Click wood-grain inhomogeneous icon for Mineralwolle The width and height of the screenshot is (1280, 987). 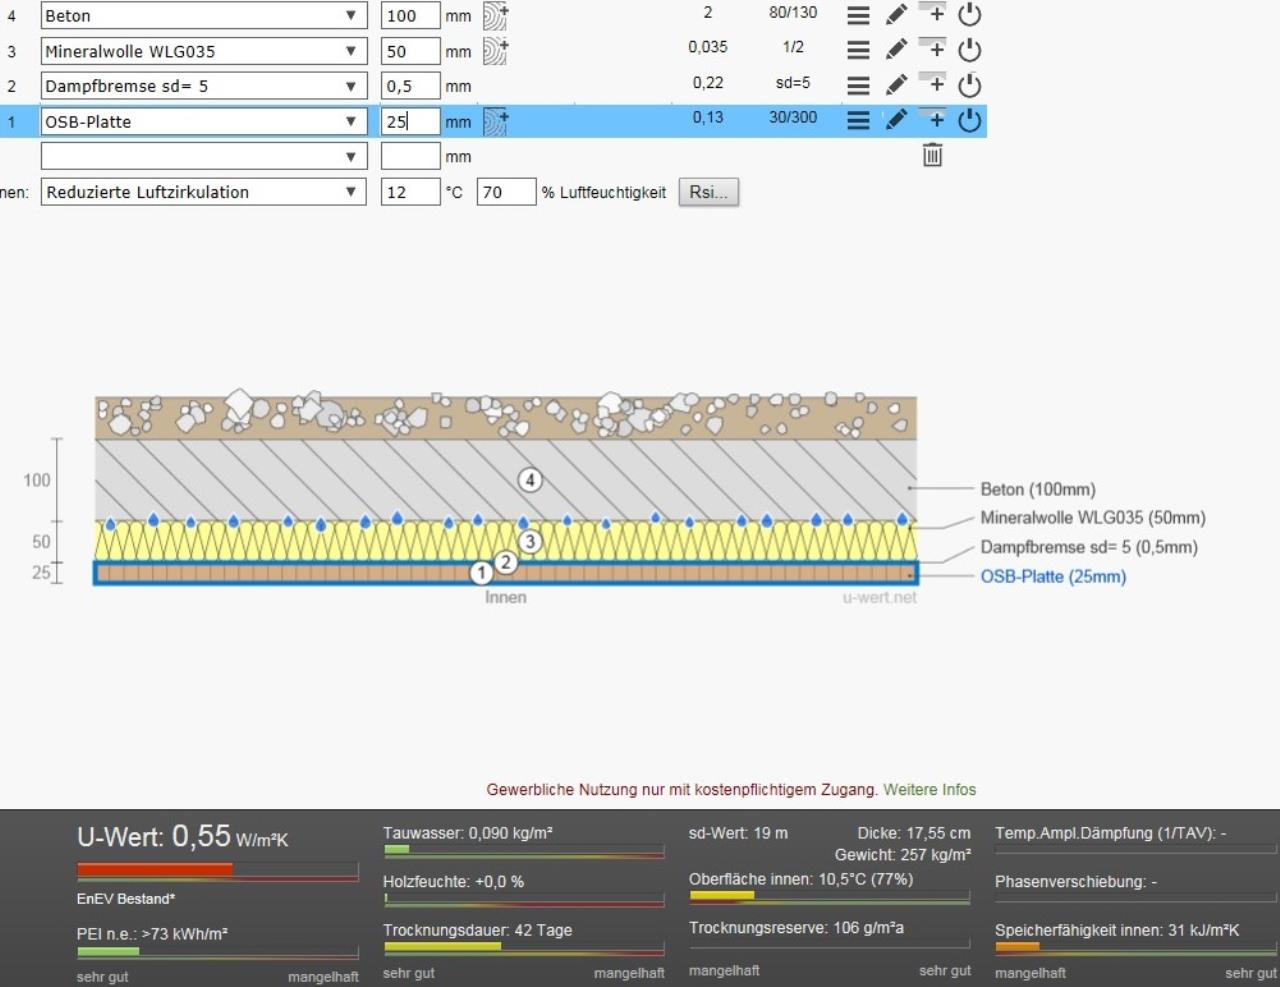coord(496,50)
